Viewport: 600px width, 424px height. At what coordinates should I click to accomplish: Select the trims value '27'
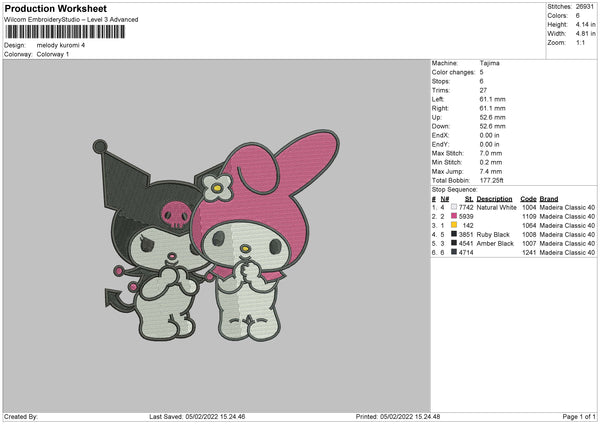[483, 90]
